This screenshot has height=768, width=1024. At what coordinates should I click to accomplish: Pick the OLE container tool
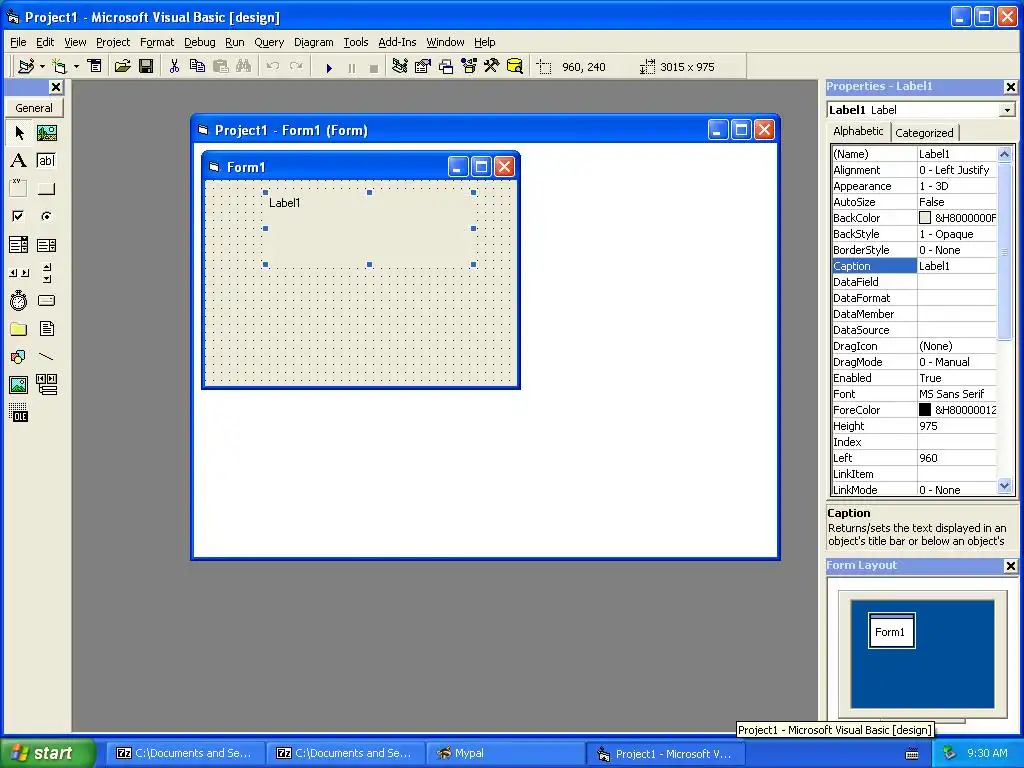(19, 413)
